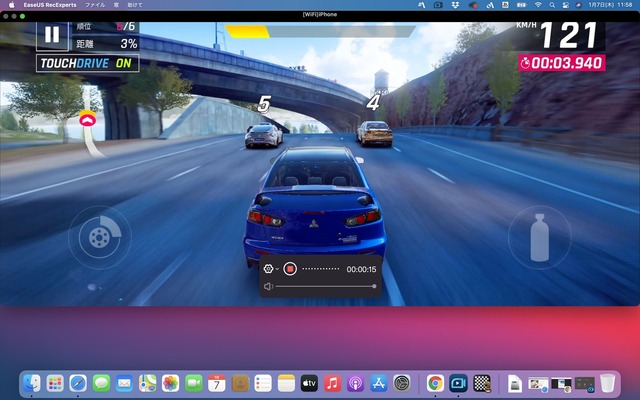The width and height of the screenshot is (640, 400).
Task: Open the document file in the Dock
Action: (515, 383)
